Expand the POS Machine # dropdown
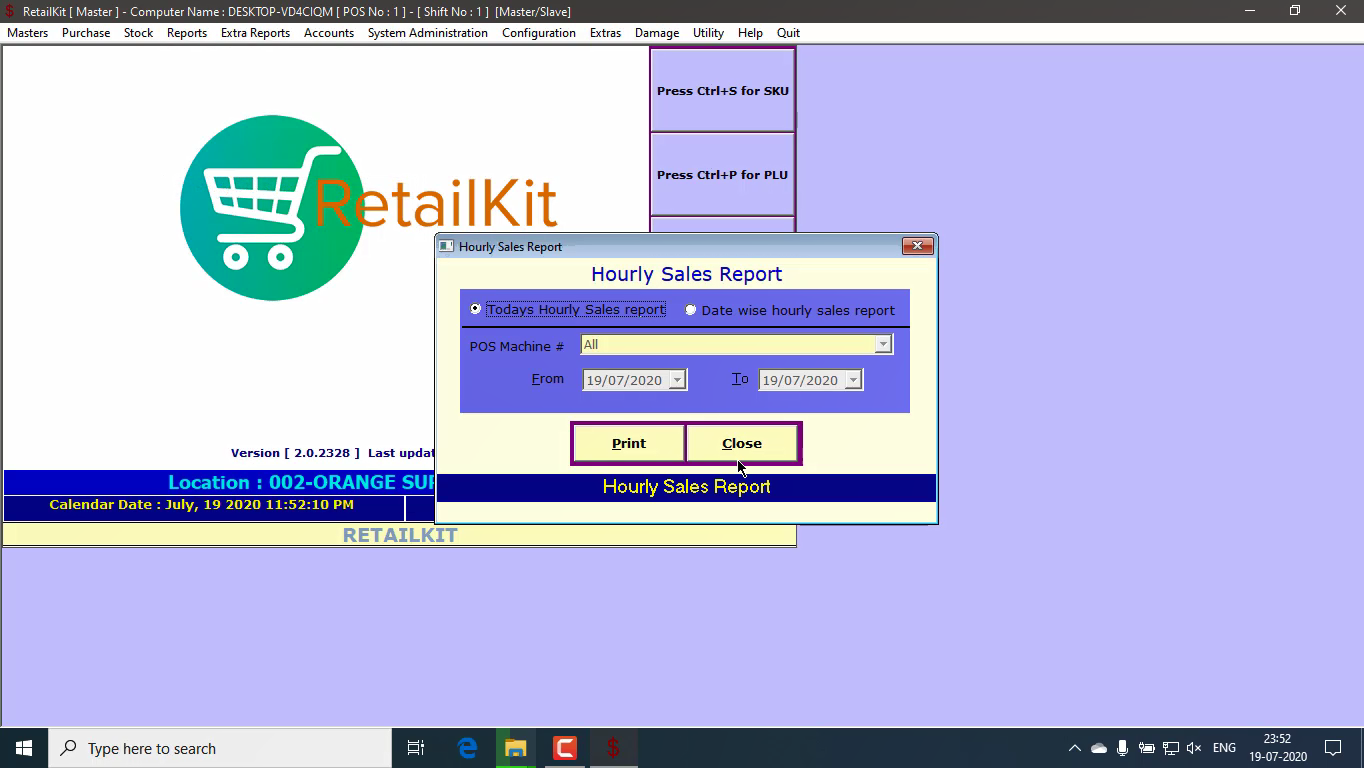This screenshot has height=768, width=1364. coord(882,344)
